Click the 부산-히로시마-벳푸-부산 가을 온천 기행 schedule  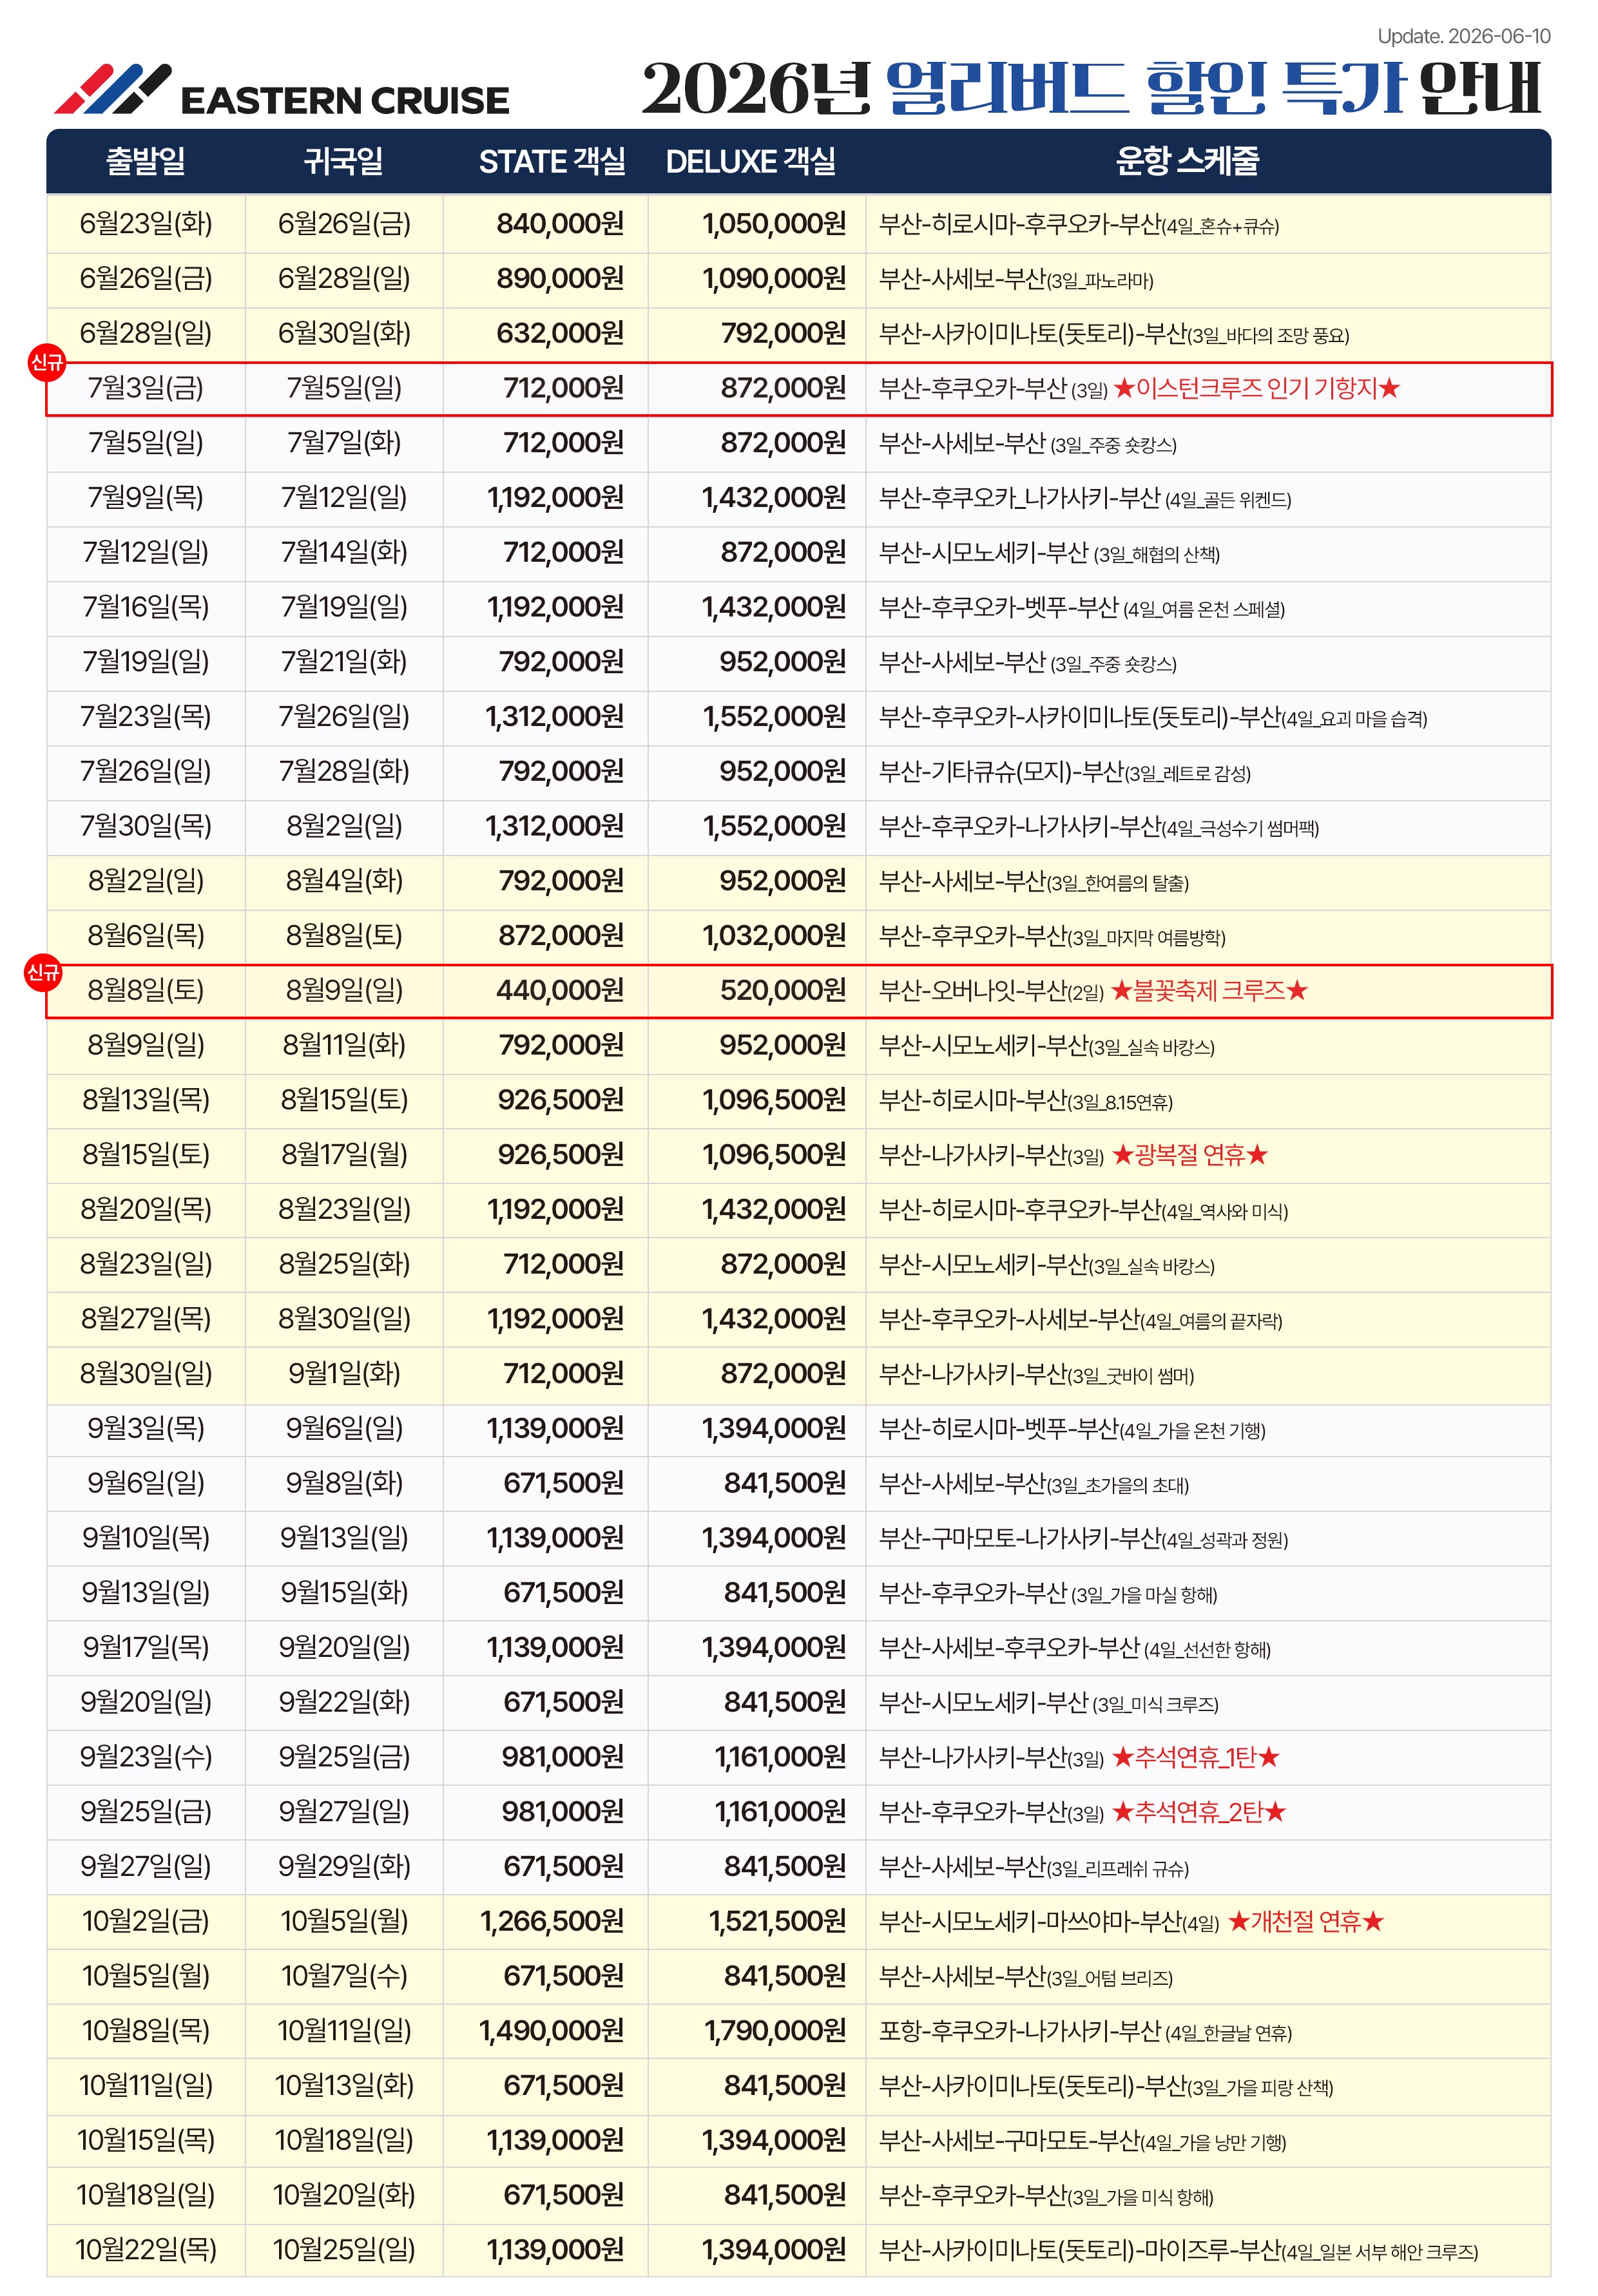click(1072, 1429)
